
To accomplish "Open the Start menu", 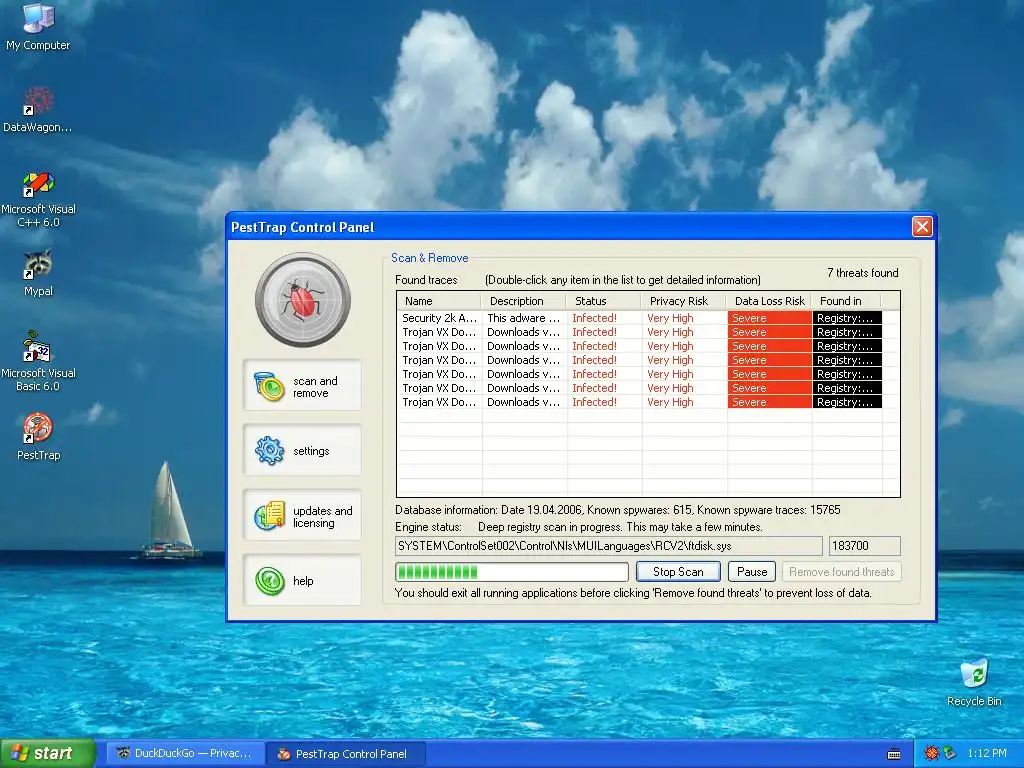I will (x=48, y=753).
